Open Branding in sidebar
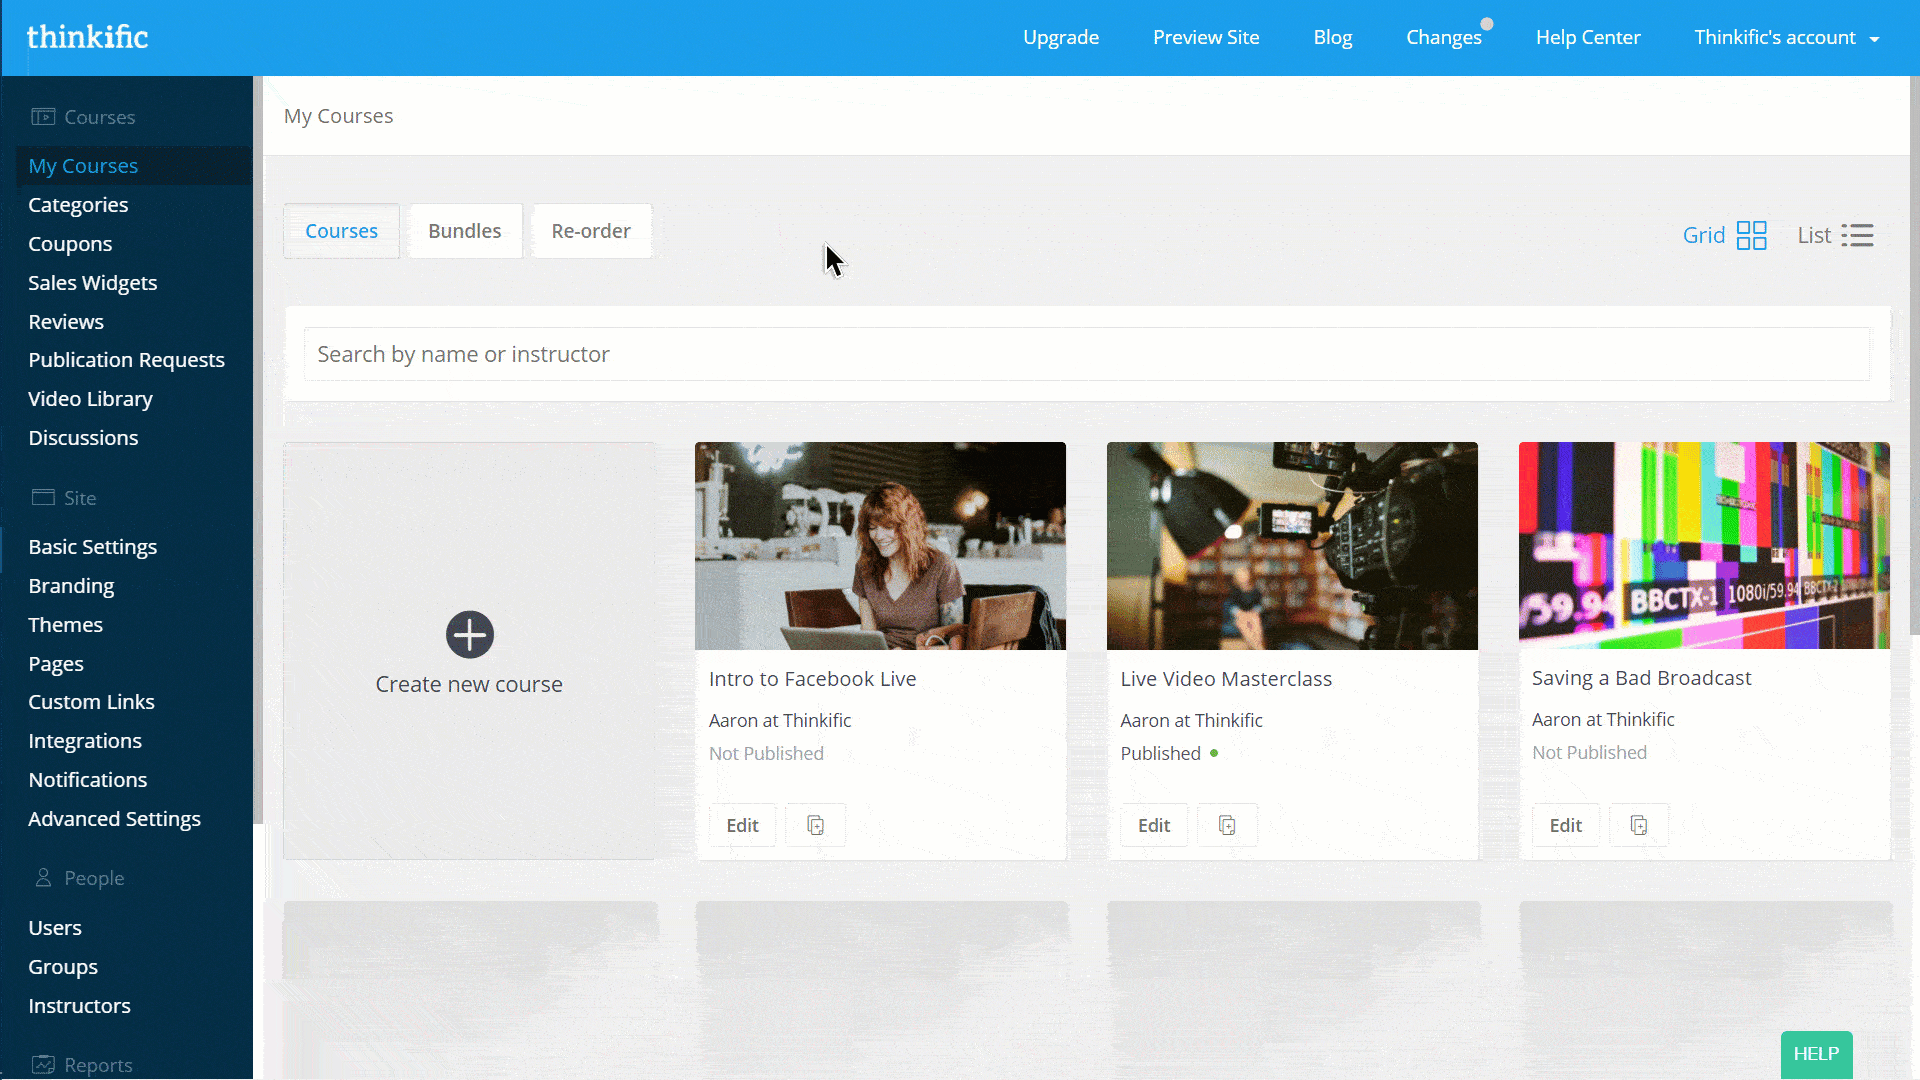The image size is (1920, 1080). (71, 586)
